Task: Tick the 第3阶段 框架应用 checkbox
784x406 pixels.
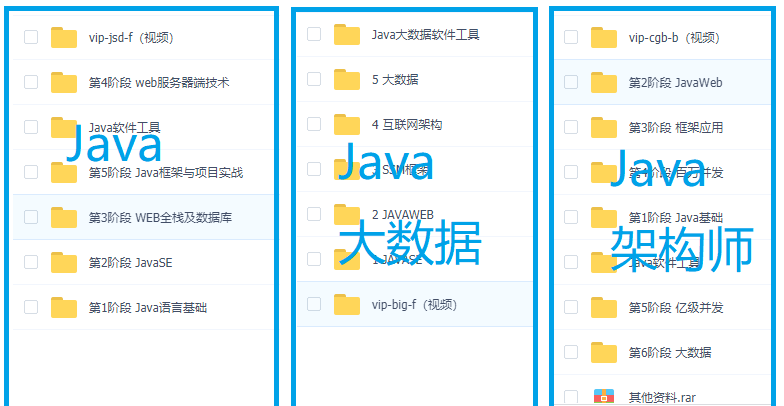Action: [x=571, y=127]
